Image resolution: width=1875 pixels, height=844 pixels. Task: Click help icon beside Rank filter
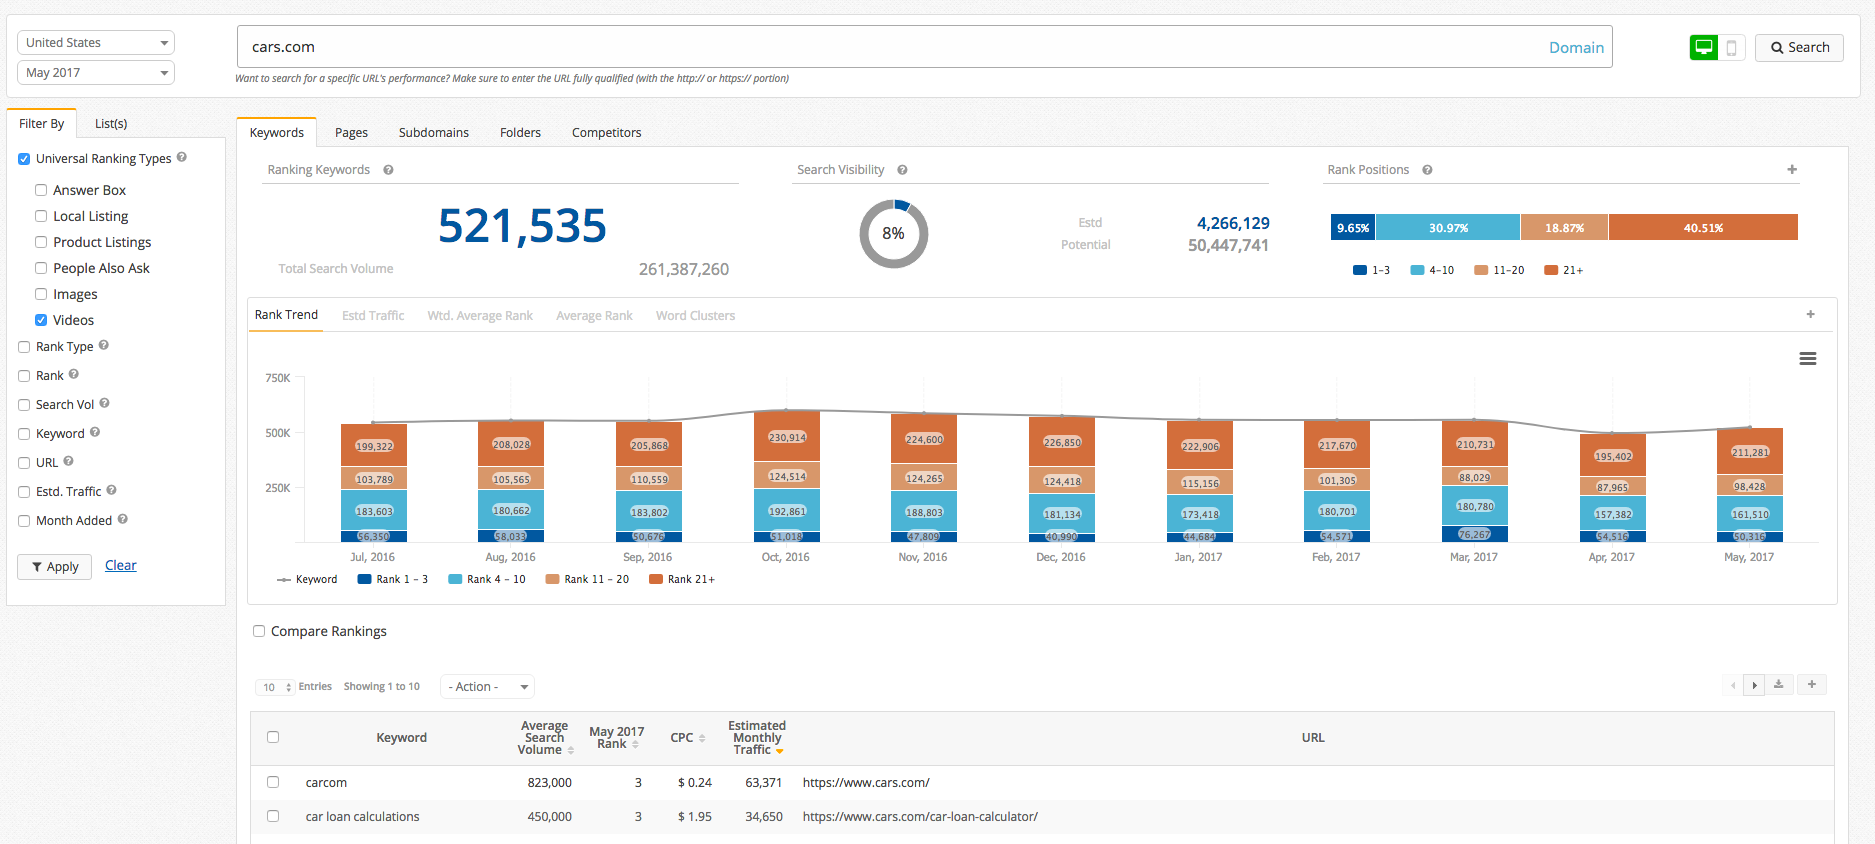pyautogui.click(x=74, y=374)
